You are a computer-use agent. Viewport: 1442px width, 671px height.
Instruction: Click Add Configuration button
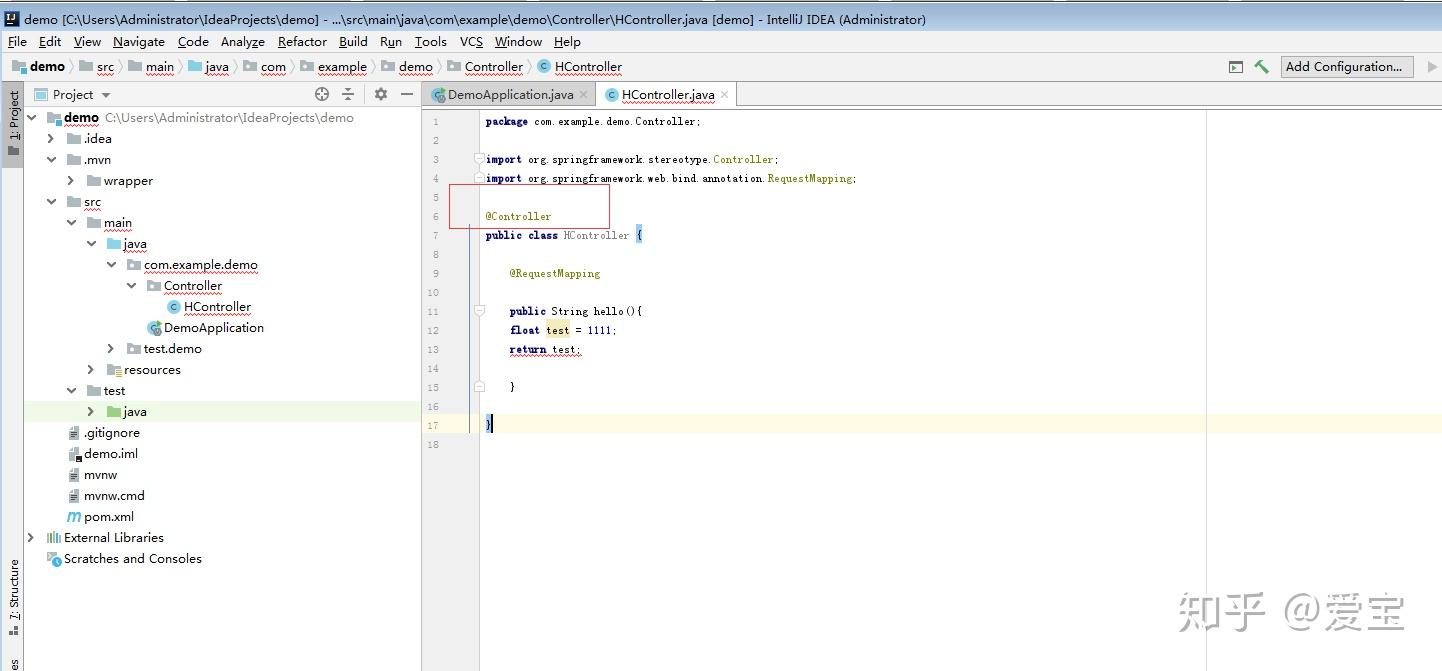click(x=1347, y=67)
